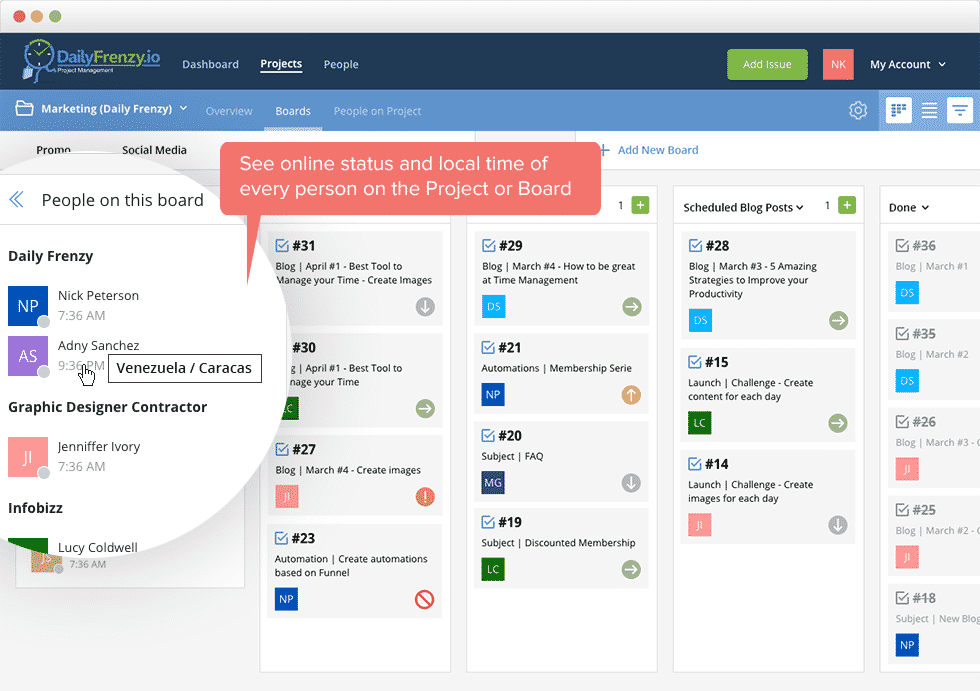The image size is (980, 691).
Task: Click low priority arrow on issue #20
Action: pos(631,483)
